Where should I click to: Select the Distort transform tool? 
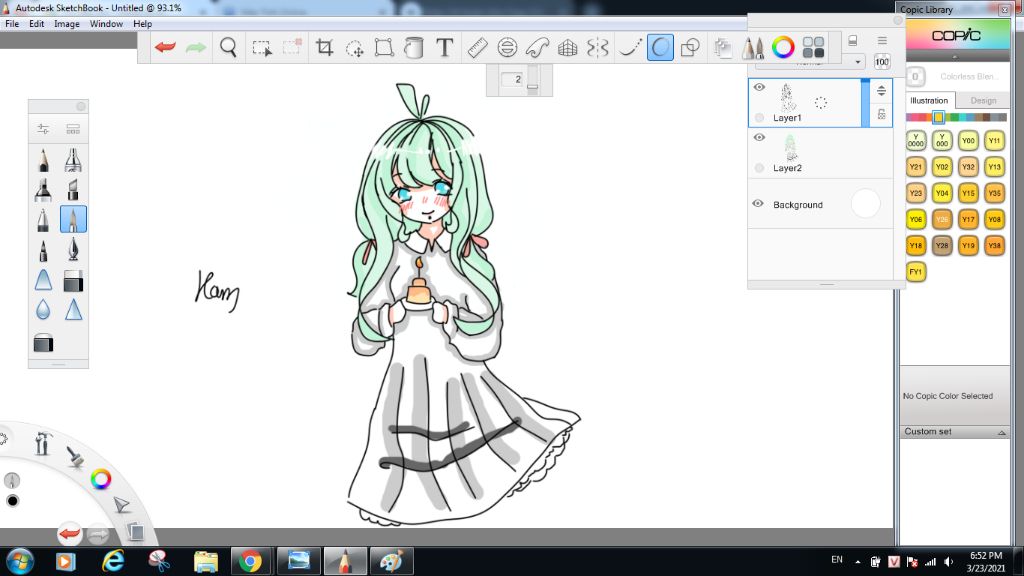point(384,48)
